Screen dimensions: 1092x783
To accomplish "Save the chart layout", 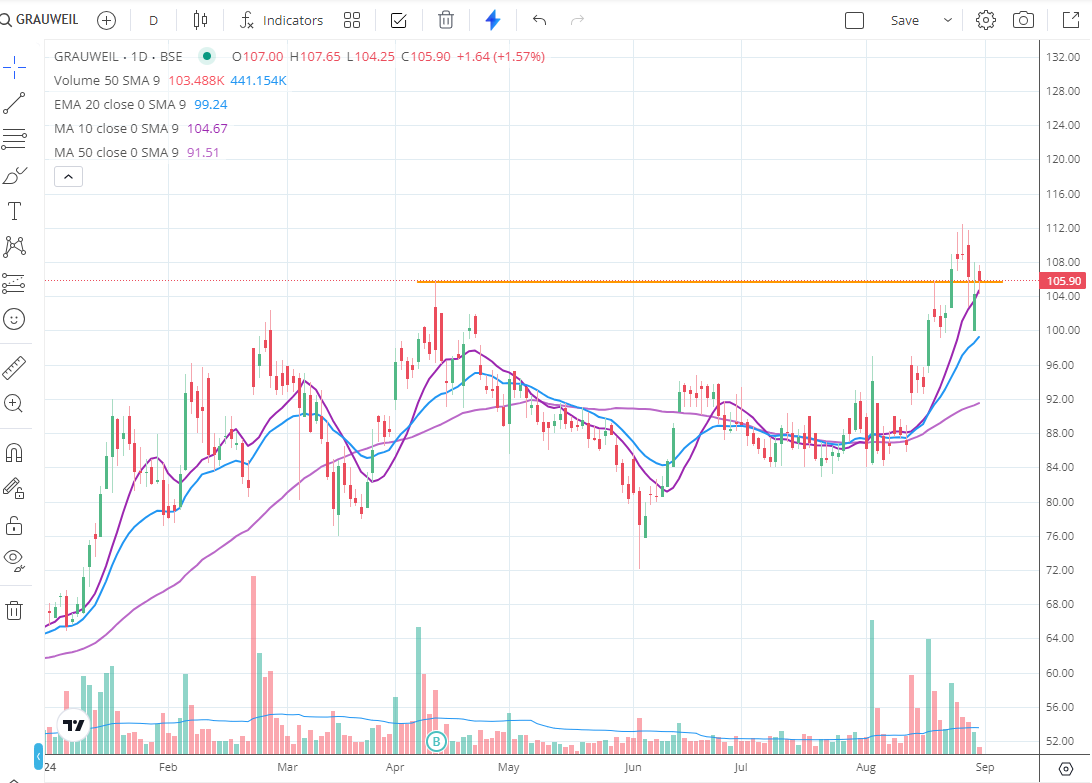I will 905,21.
